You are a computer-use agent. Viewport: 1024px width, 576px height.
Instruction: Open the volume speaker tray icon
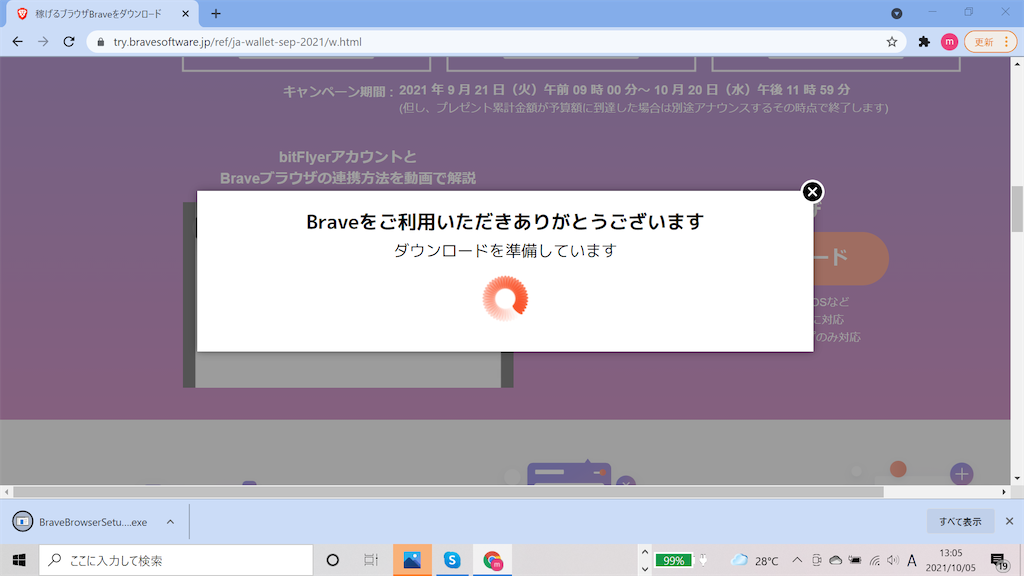click(893, 560)
